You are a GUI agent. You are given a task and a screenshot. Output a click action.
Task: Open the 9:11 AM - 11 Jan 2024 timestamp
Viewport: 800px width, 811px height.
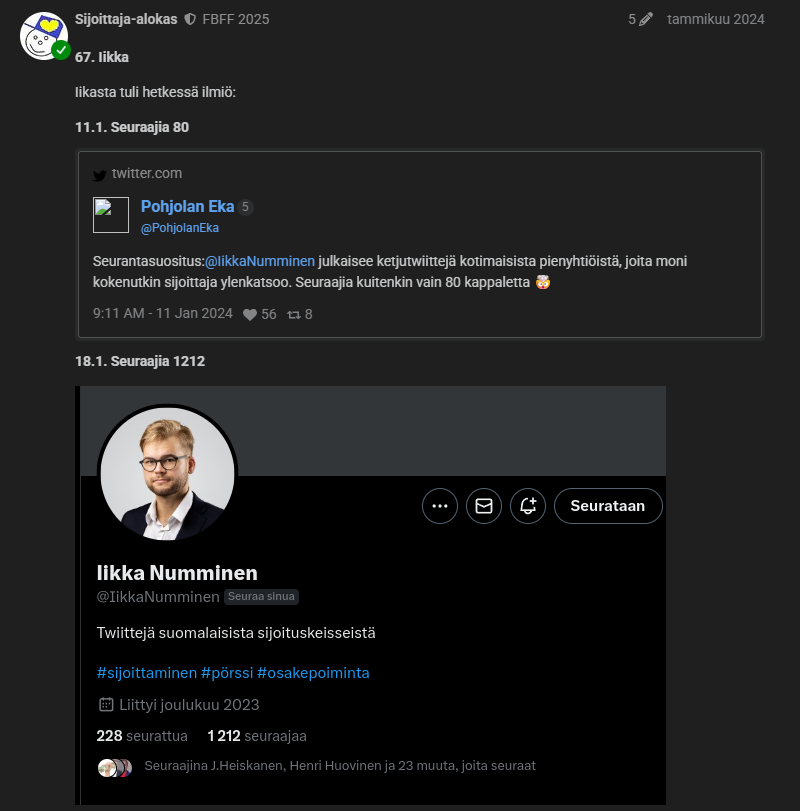coord(162,314)
